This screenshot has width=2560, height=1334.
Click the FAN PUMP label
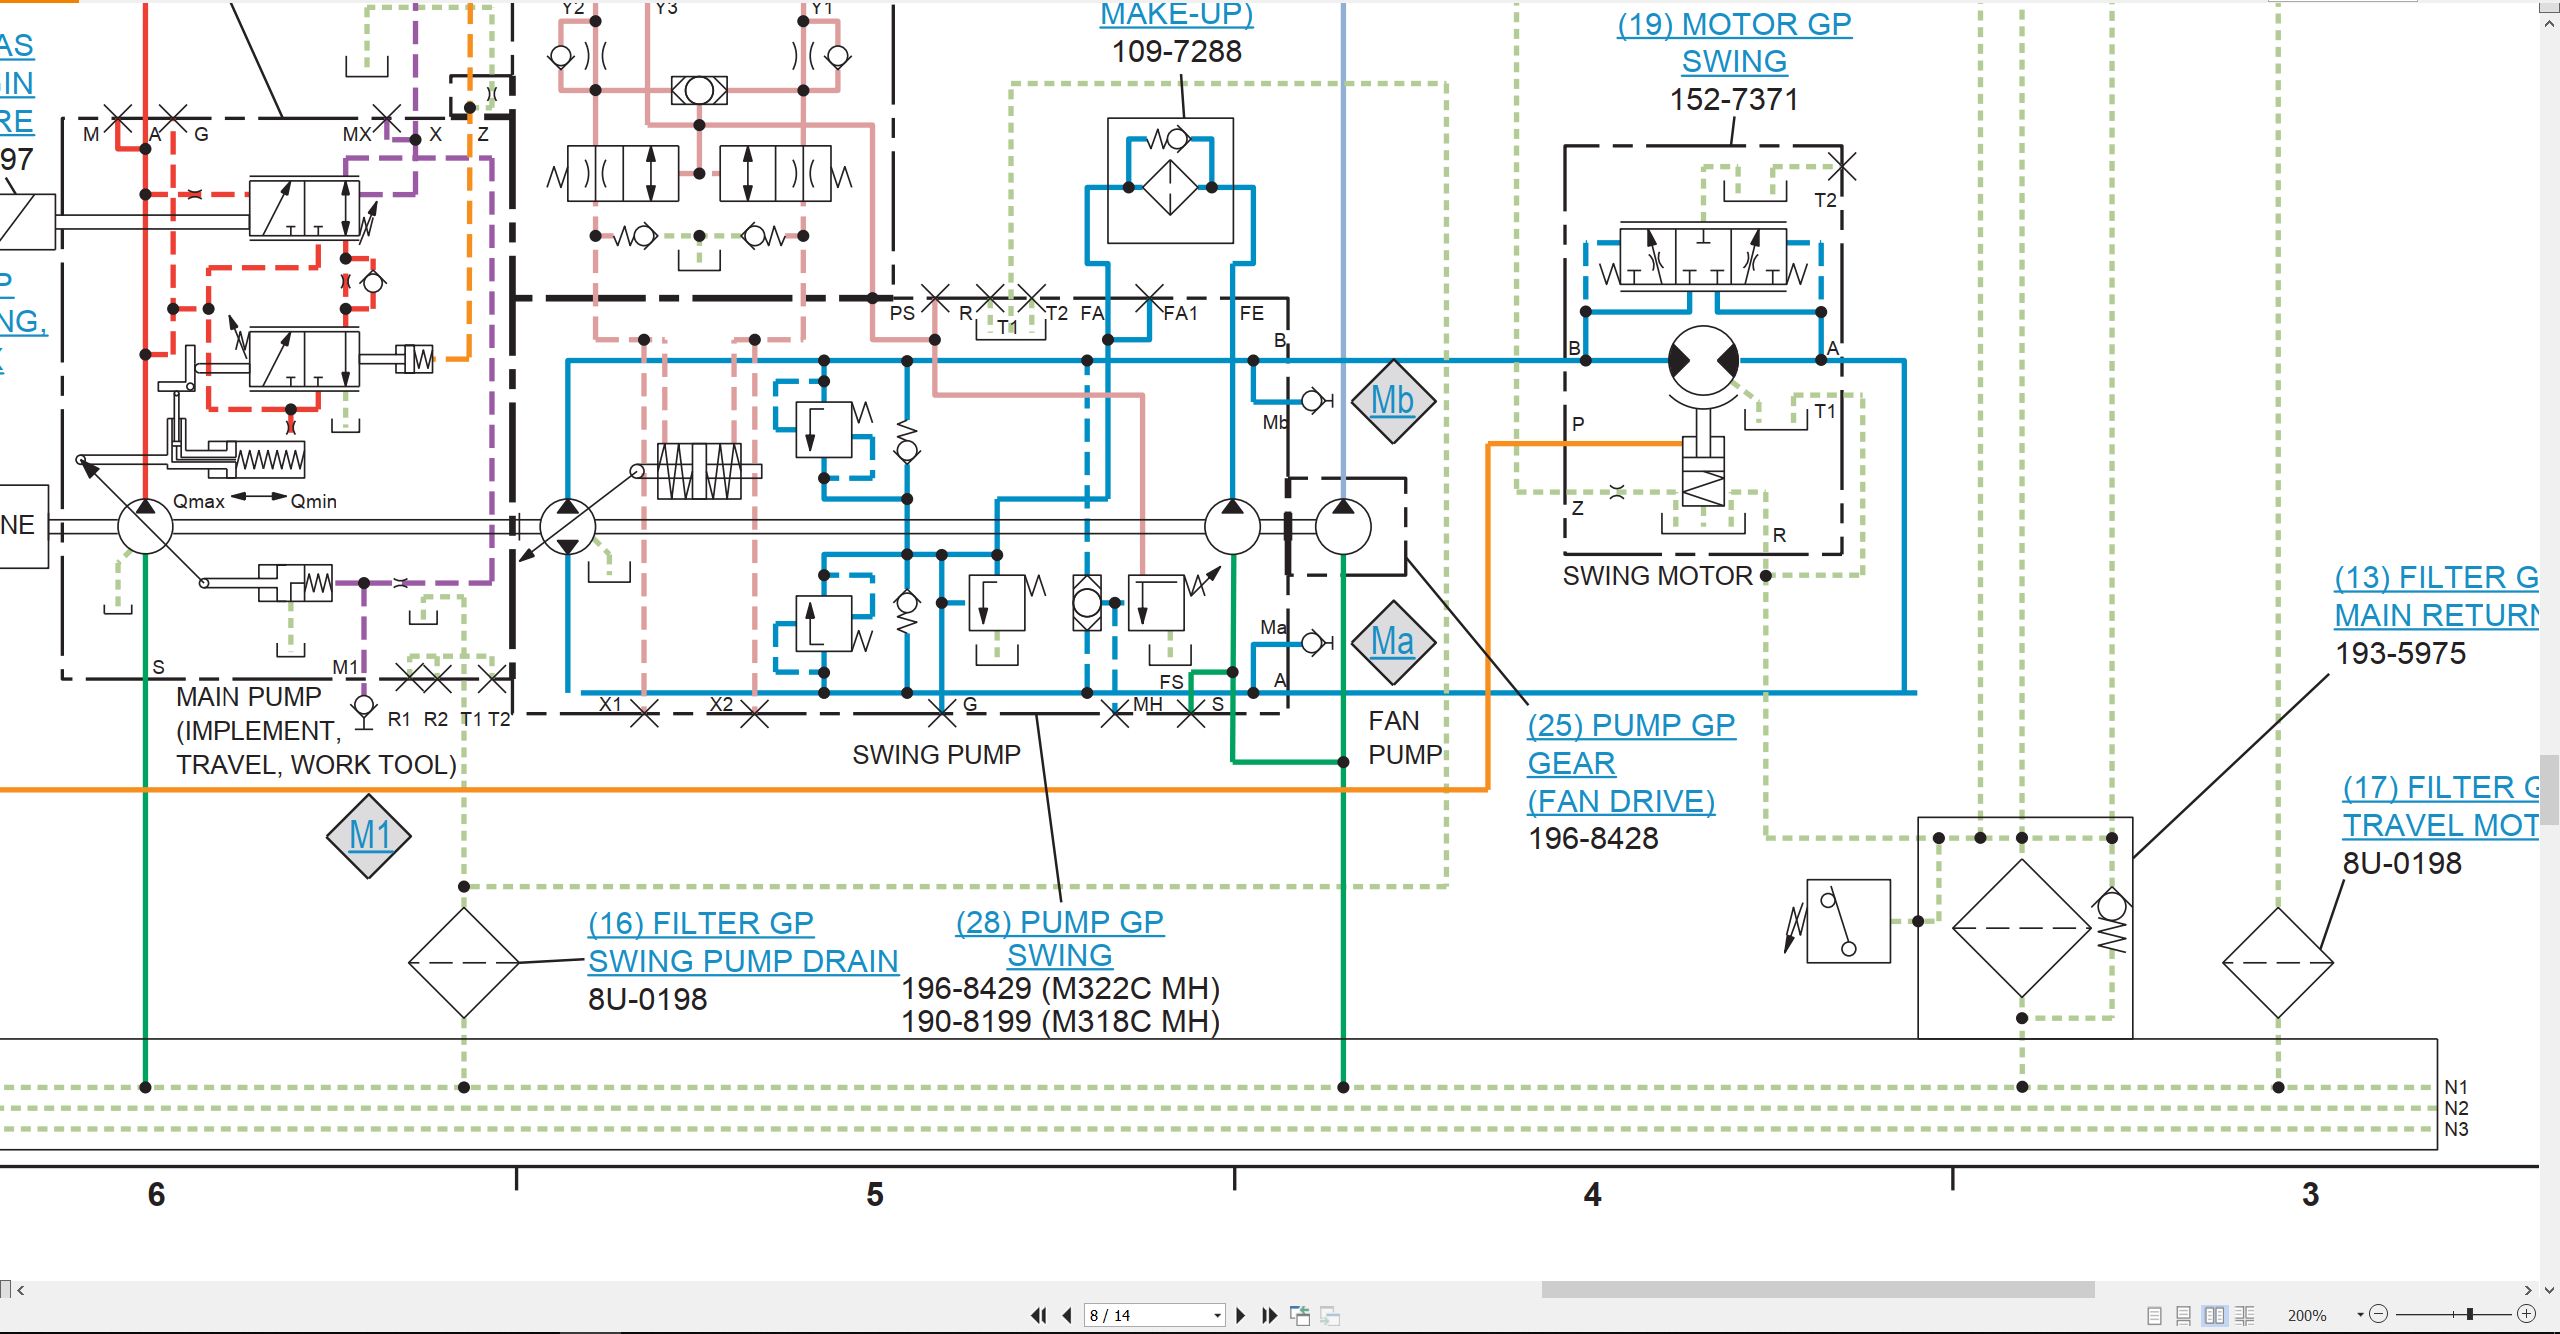[x=1405, y=737]
